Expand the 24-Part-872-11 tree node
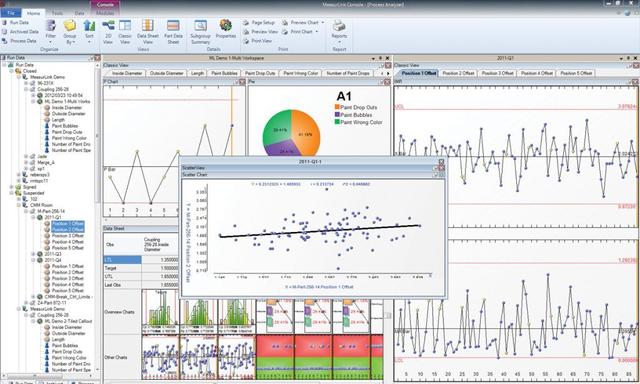The height and width of the screenshot is (384, 640). pos(26,303)
